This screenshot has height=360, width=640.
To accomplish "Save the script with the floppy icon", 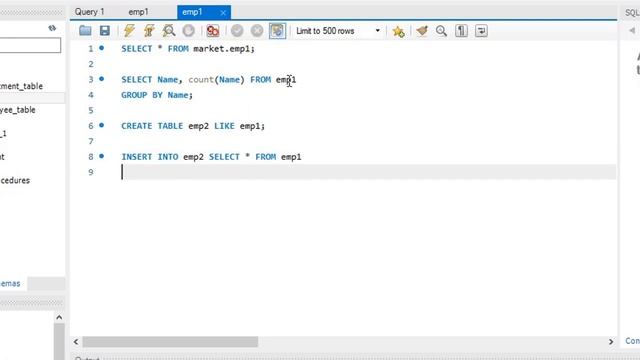I will point(105,31).
